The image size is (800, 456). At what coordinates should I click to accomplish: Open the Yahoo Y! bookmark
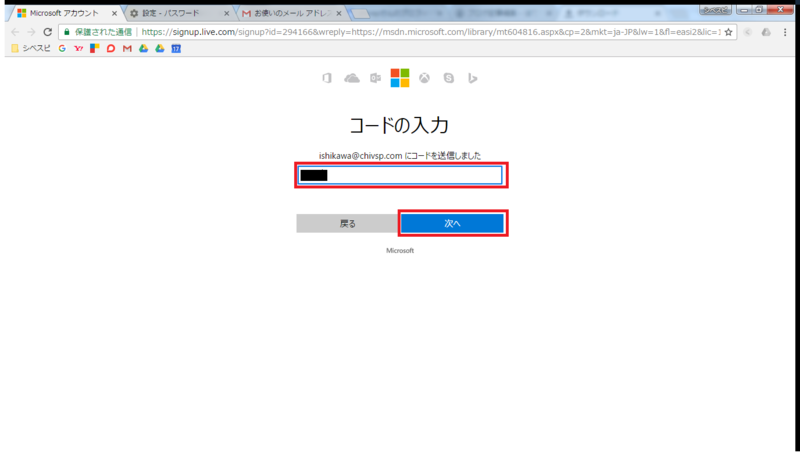[x=79, y=48]
